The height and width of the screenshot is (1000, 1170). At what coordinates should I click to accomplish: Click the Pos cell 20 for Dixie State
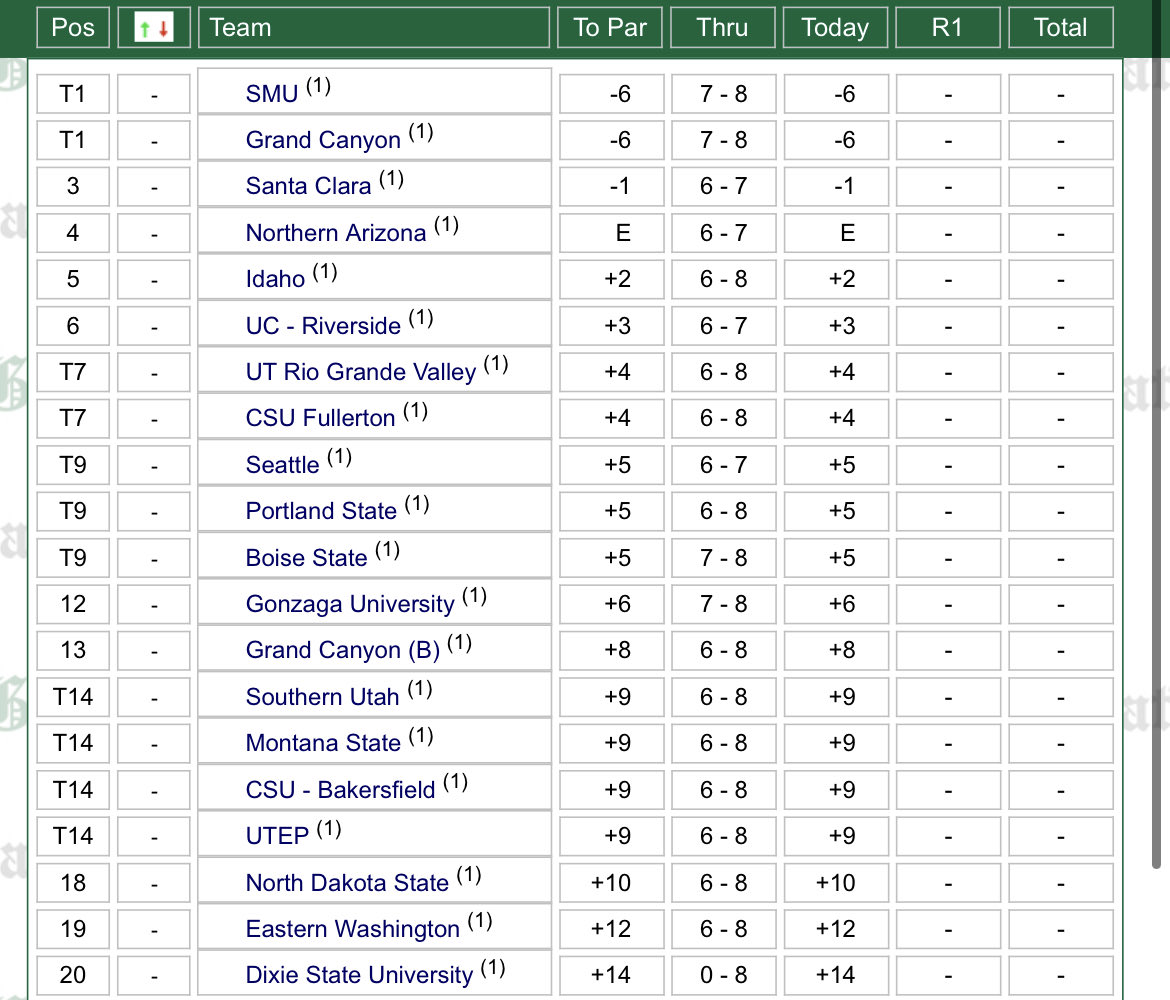click(x=72, y=975)
